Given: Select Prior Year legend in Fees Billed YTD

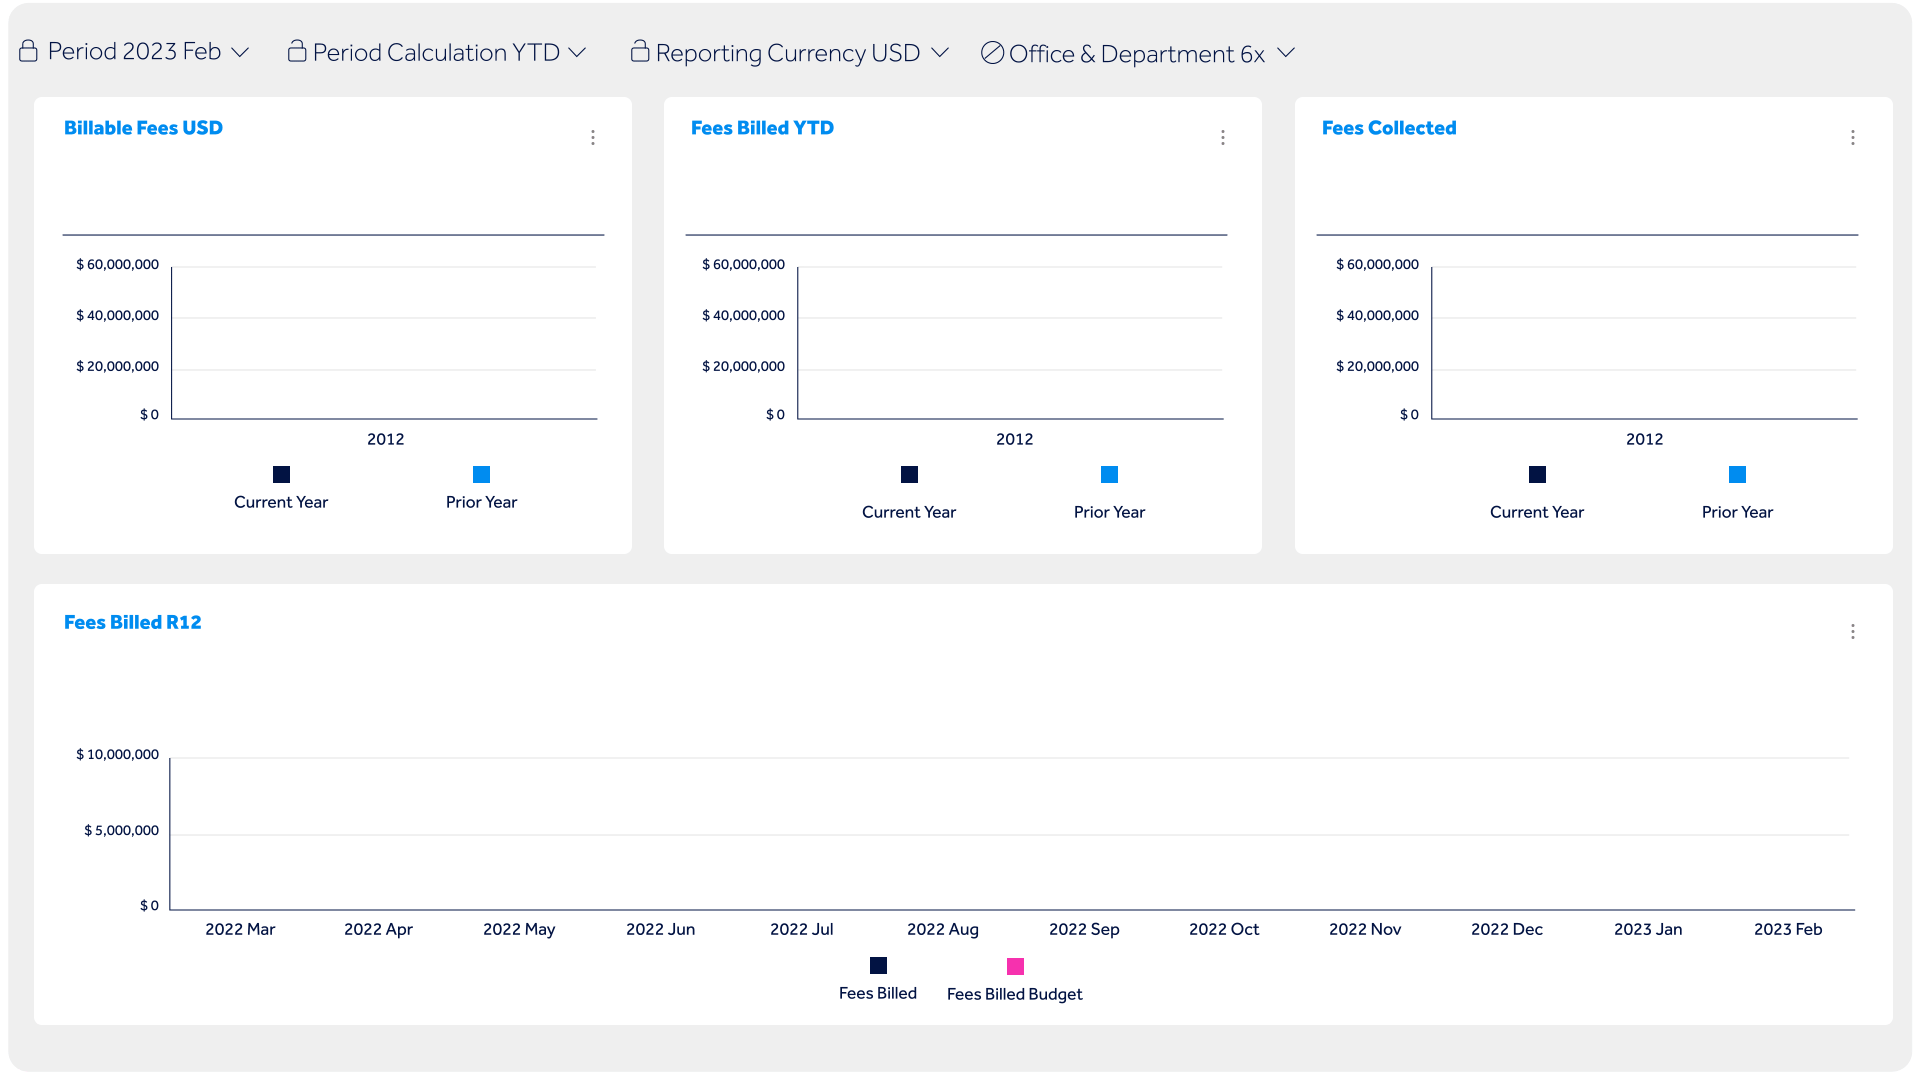Looking at the screenshot, I should click(1109, 493).
